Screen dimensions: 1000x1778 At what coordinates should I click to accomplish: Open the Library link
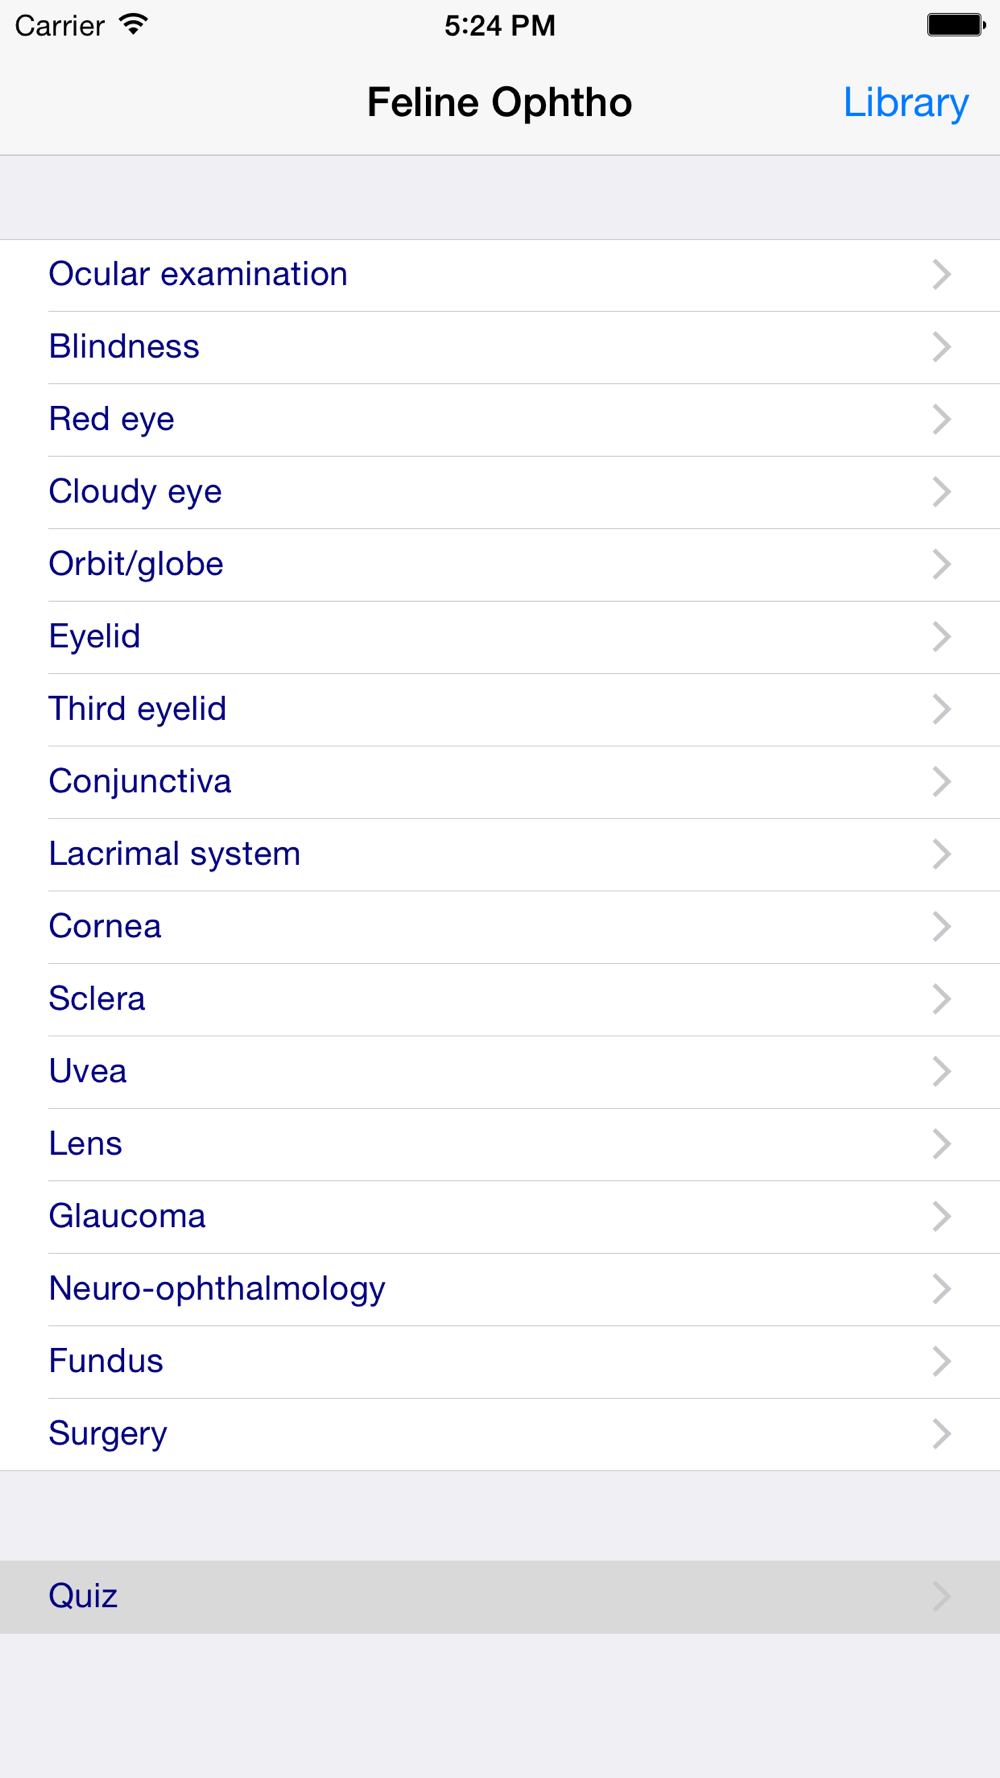[905, 103]
